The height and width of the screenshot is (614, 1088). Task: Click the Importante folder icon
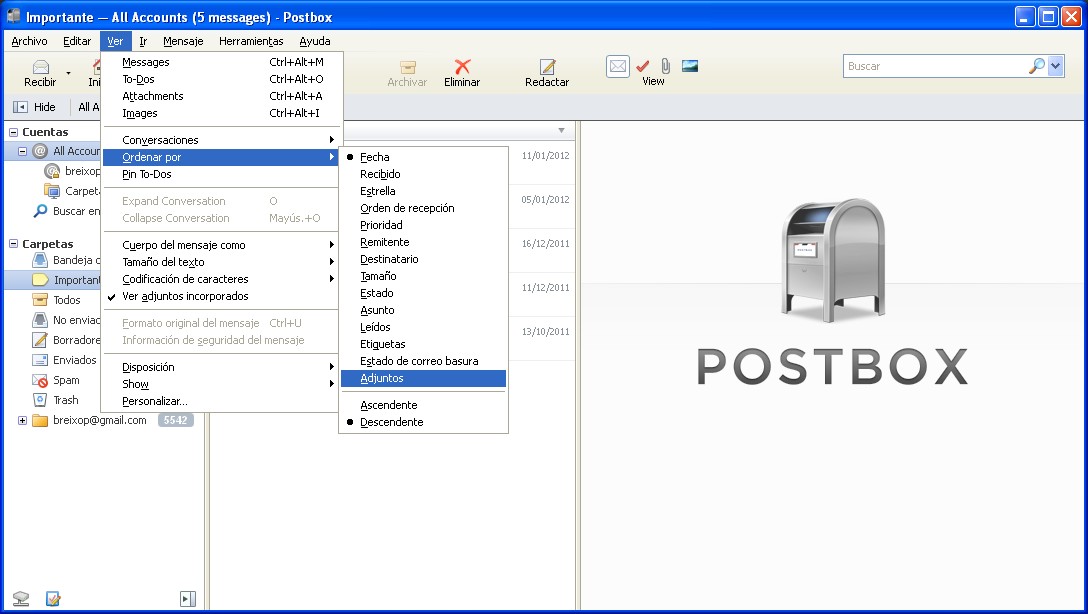(x=40, y=280)
